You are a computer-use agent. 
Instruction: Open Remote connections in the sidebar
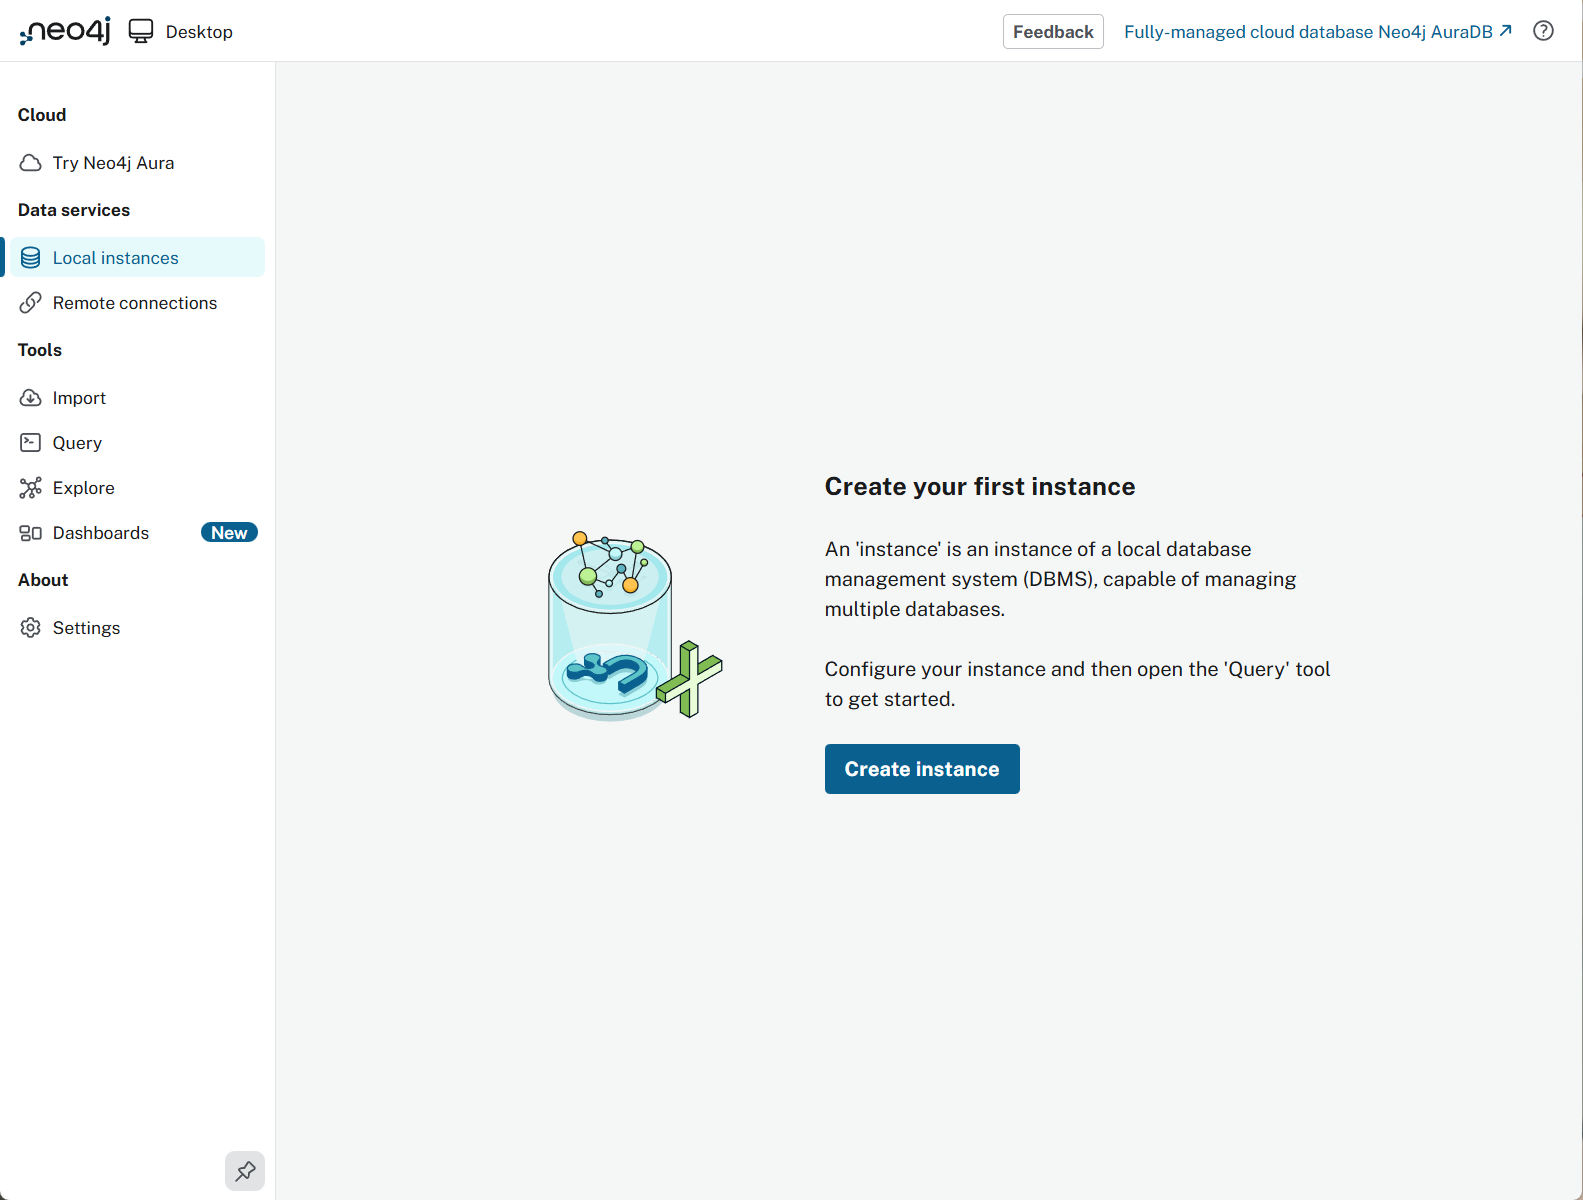(x=135, y=303)
